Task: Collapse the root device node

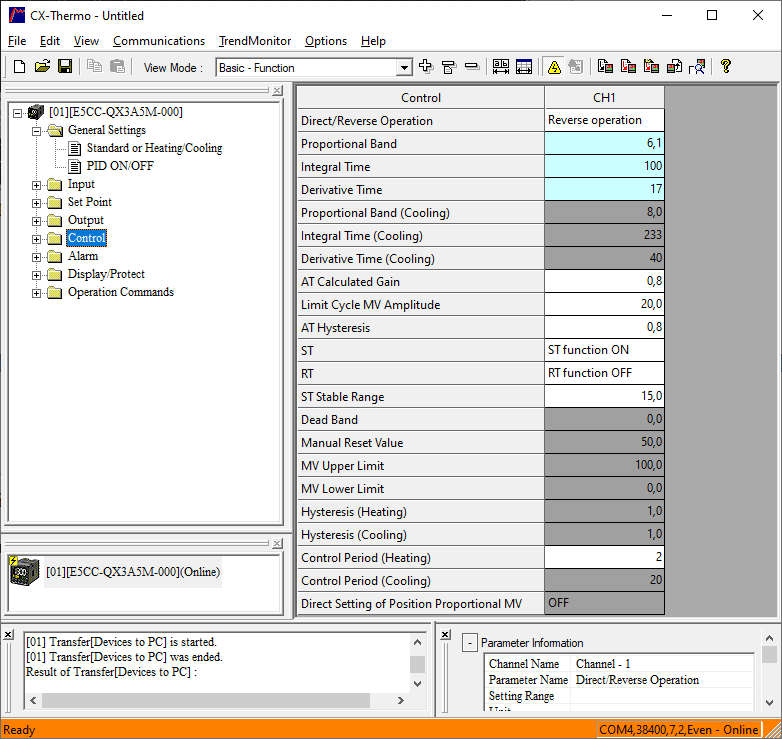Action: (17, 113)
